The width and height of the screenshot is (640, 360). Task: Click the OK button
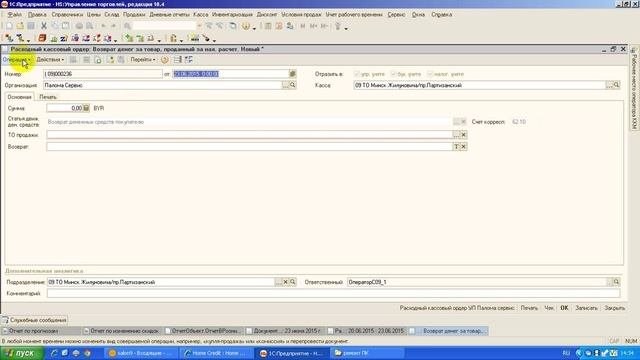(x=564, y=308)
